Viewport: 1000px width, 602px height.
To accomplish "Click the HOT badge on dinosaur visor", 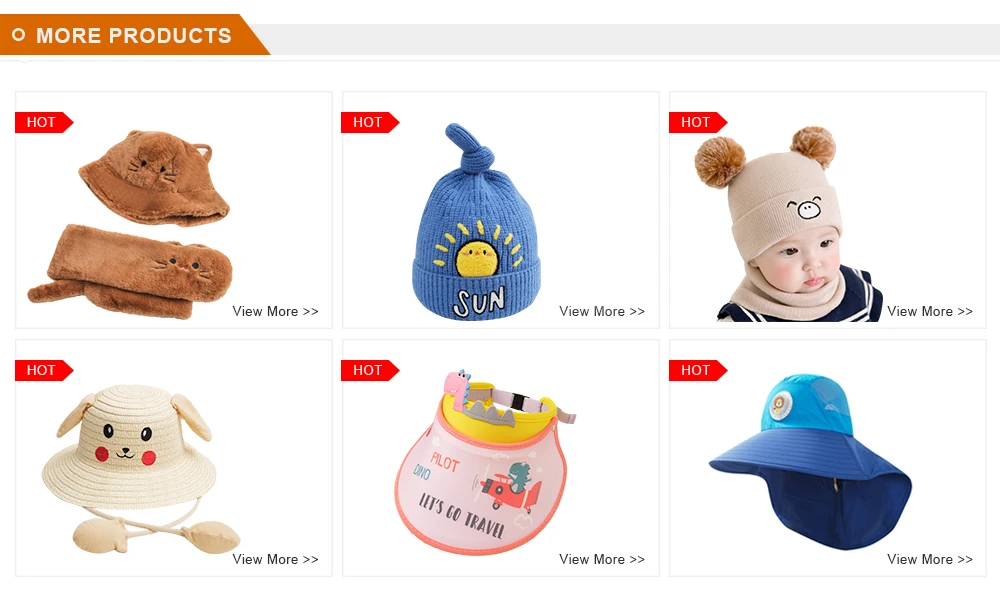I will (371, 371).
